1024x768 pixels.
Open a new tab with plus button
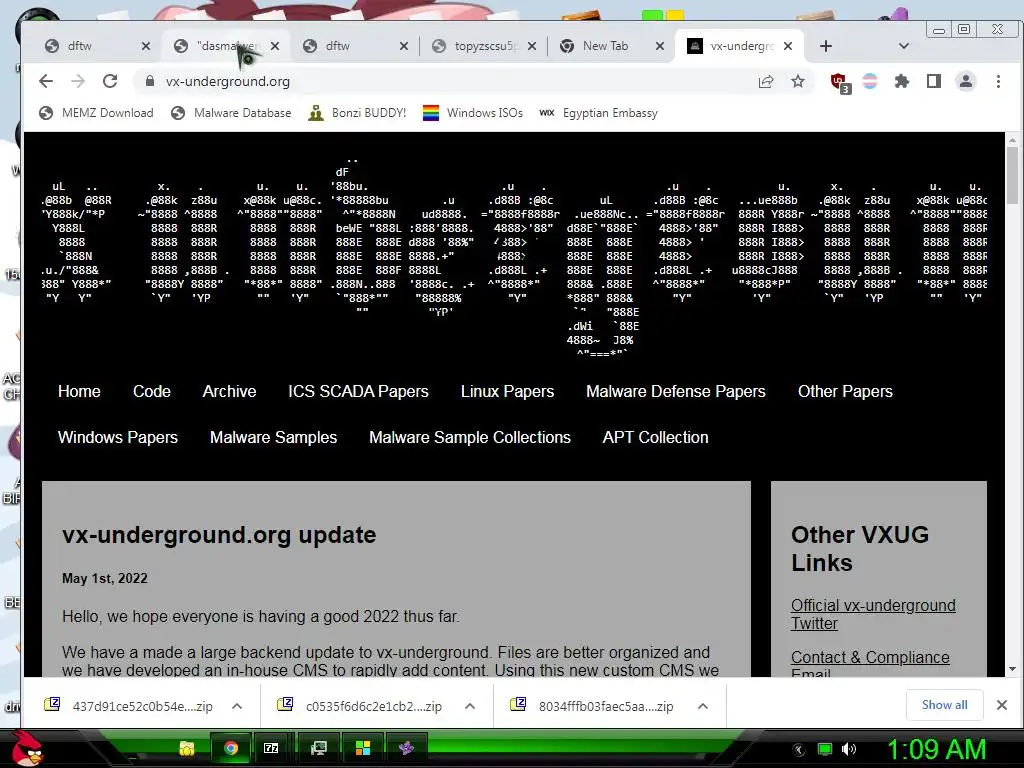[x=825, y=46]
